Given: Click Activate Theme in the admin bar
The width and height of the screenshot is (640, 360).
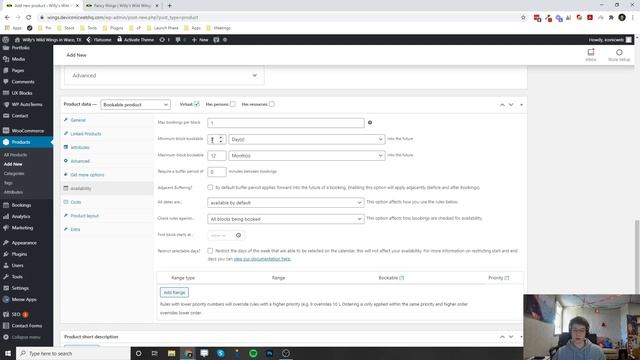Looking at the screenshot, I should tap(136, 40).
